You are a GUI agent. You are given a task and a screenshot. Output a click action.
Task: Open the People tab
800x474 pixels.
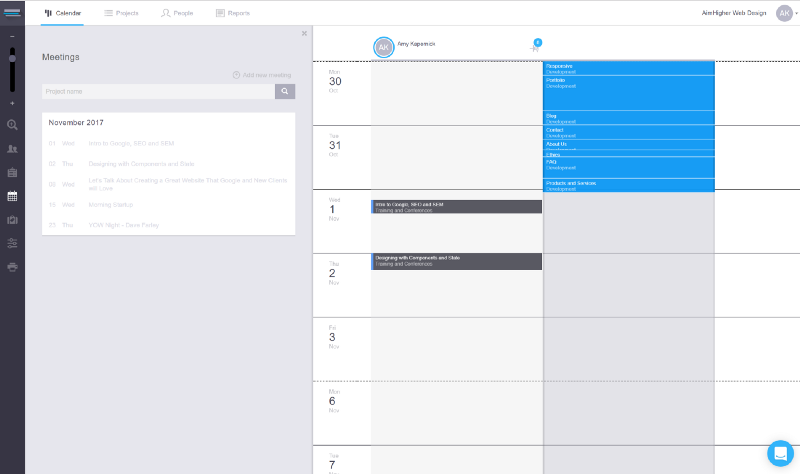pos(177,13)
